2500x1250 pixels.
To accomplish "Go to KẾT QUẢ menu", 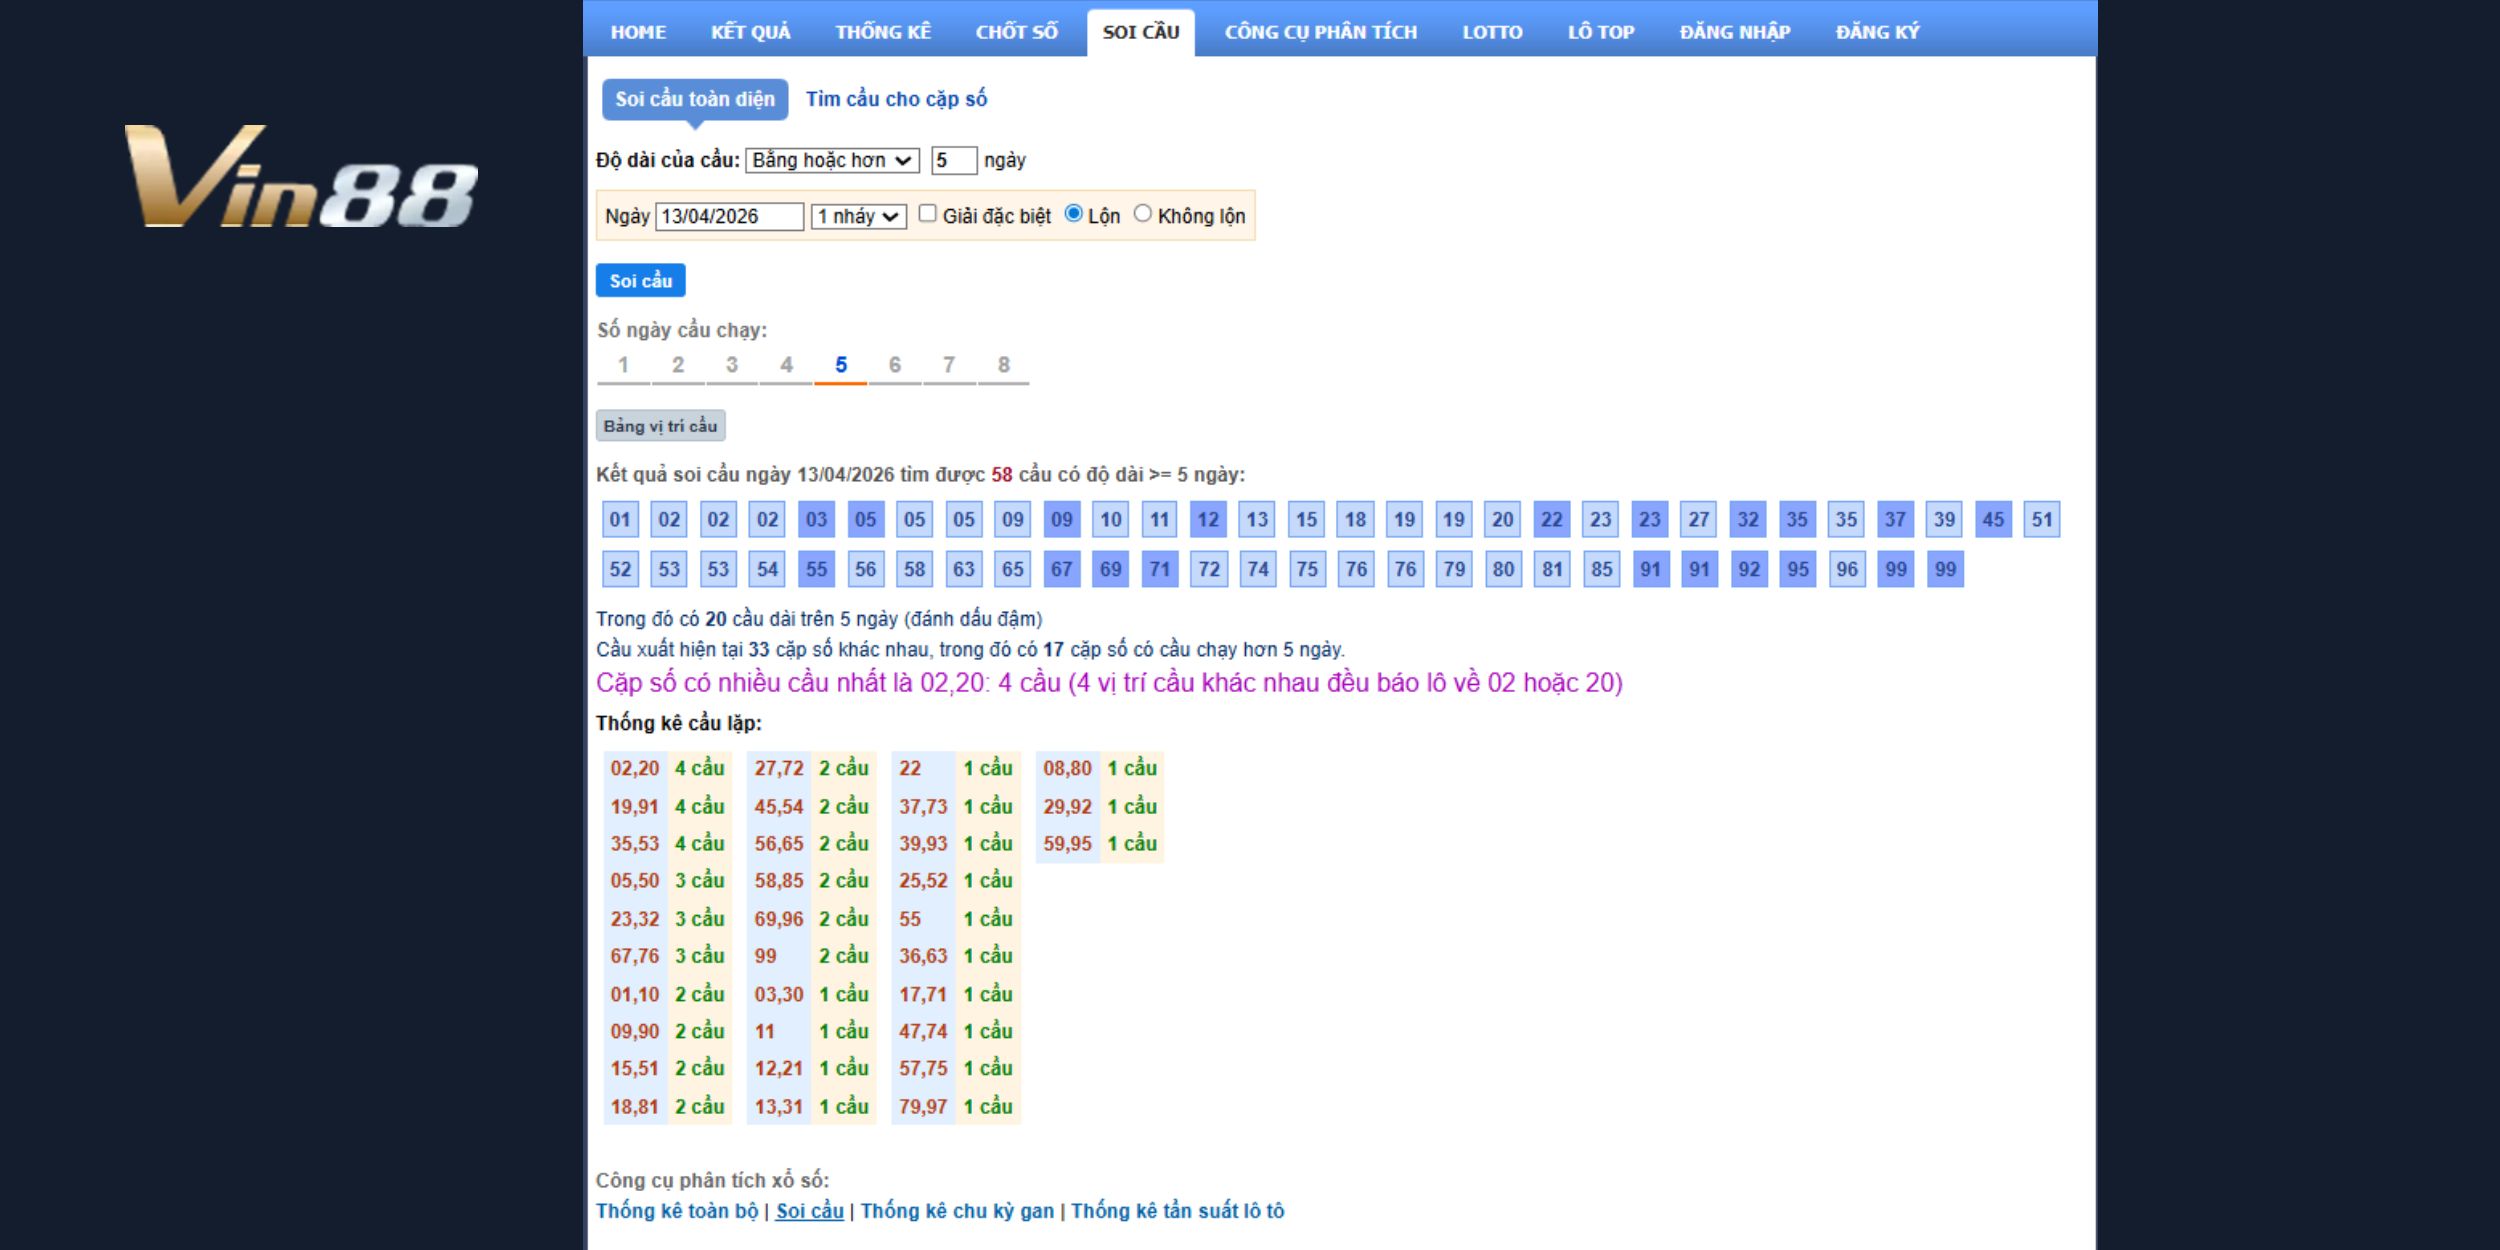I will (x=750, y=32).
